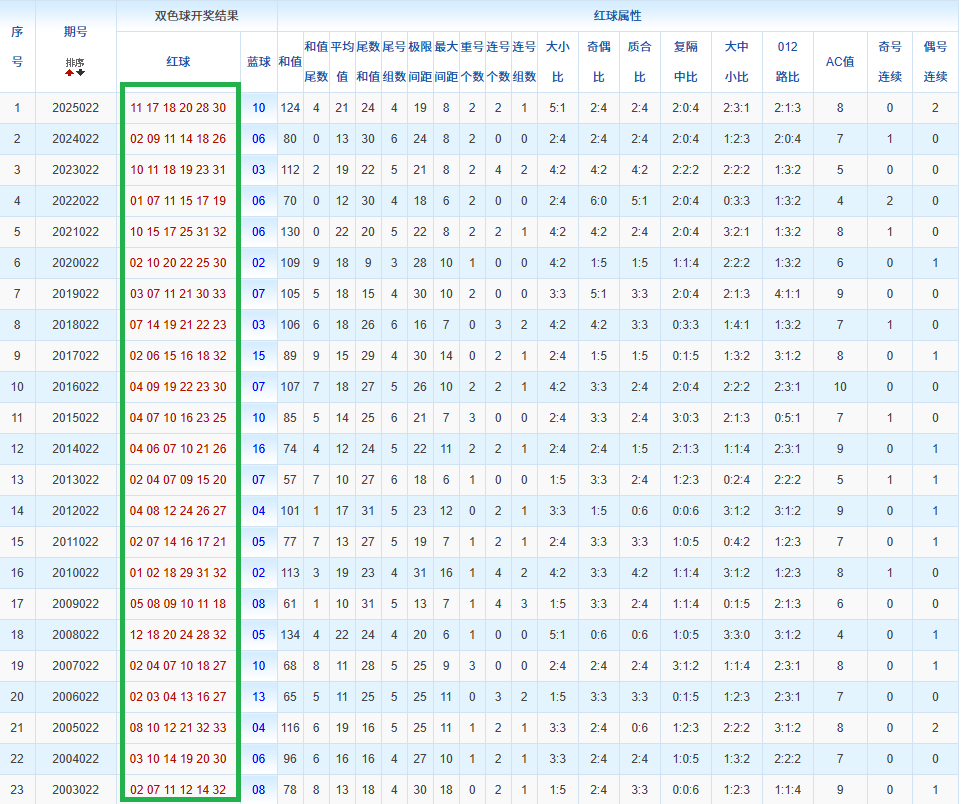Click the 012路比 column header
Screen dimensions: 962x804
click(x=787, y=62)
